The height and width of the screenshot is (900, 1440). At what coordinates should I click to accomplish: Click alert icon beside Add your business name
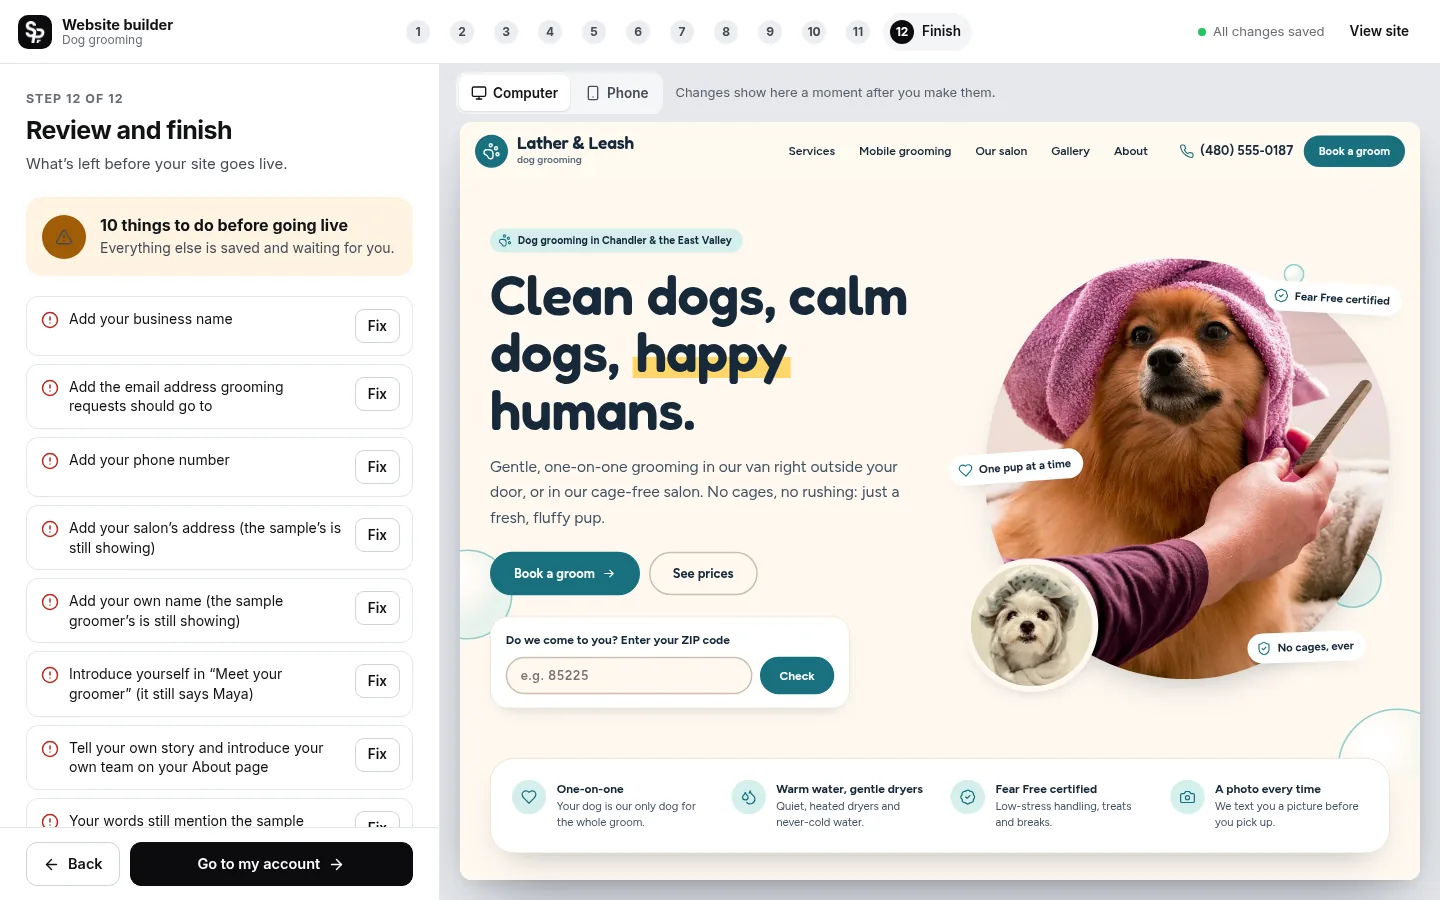pyautogui.click(x=50, y=320)
